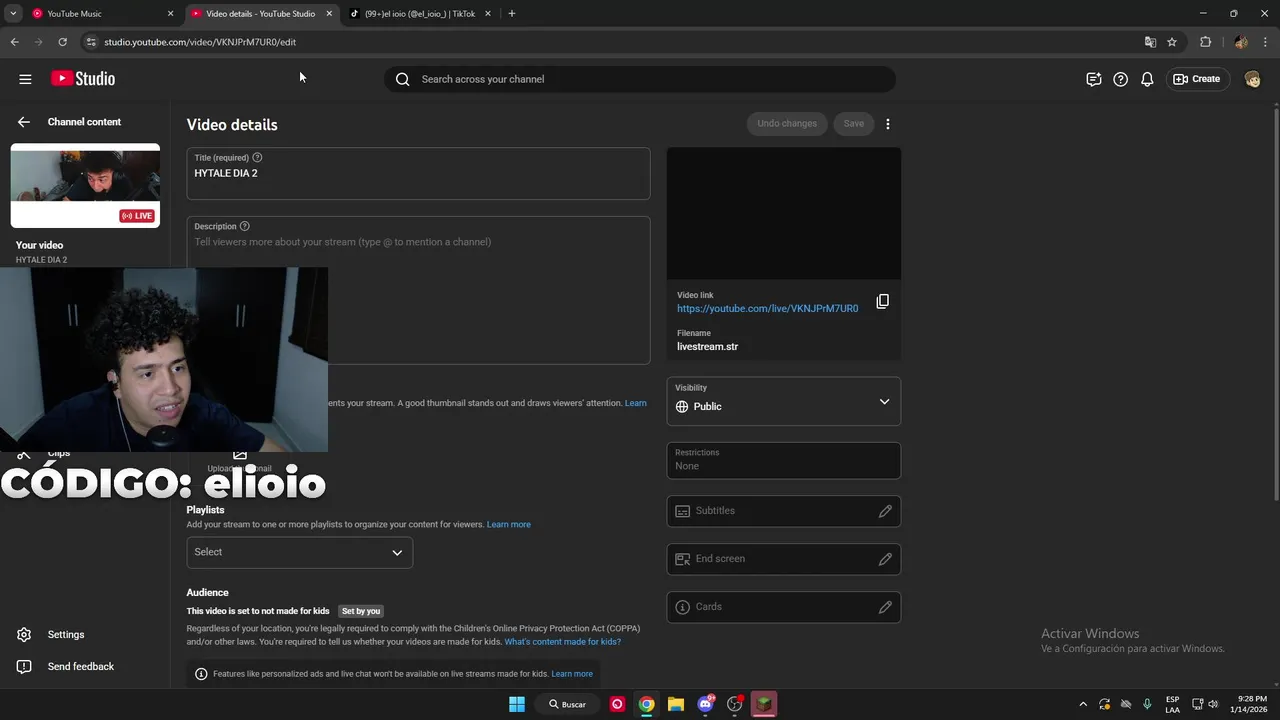Click the Undo changes button

pos(787,124)
